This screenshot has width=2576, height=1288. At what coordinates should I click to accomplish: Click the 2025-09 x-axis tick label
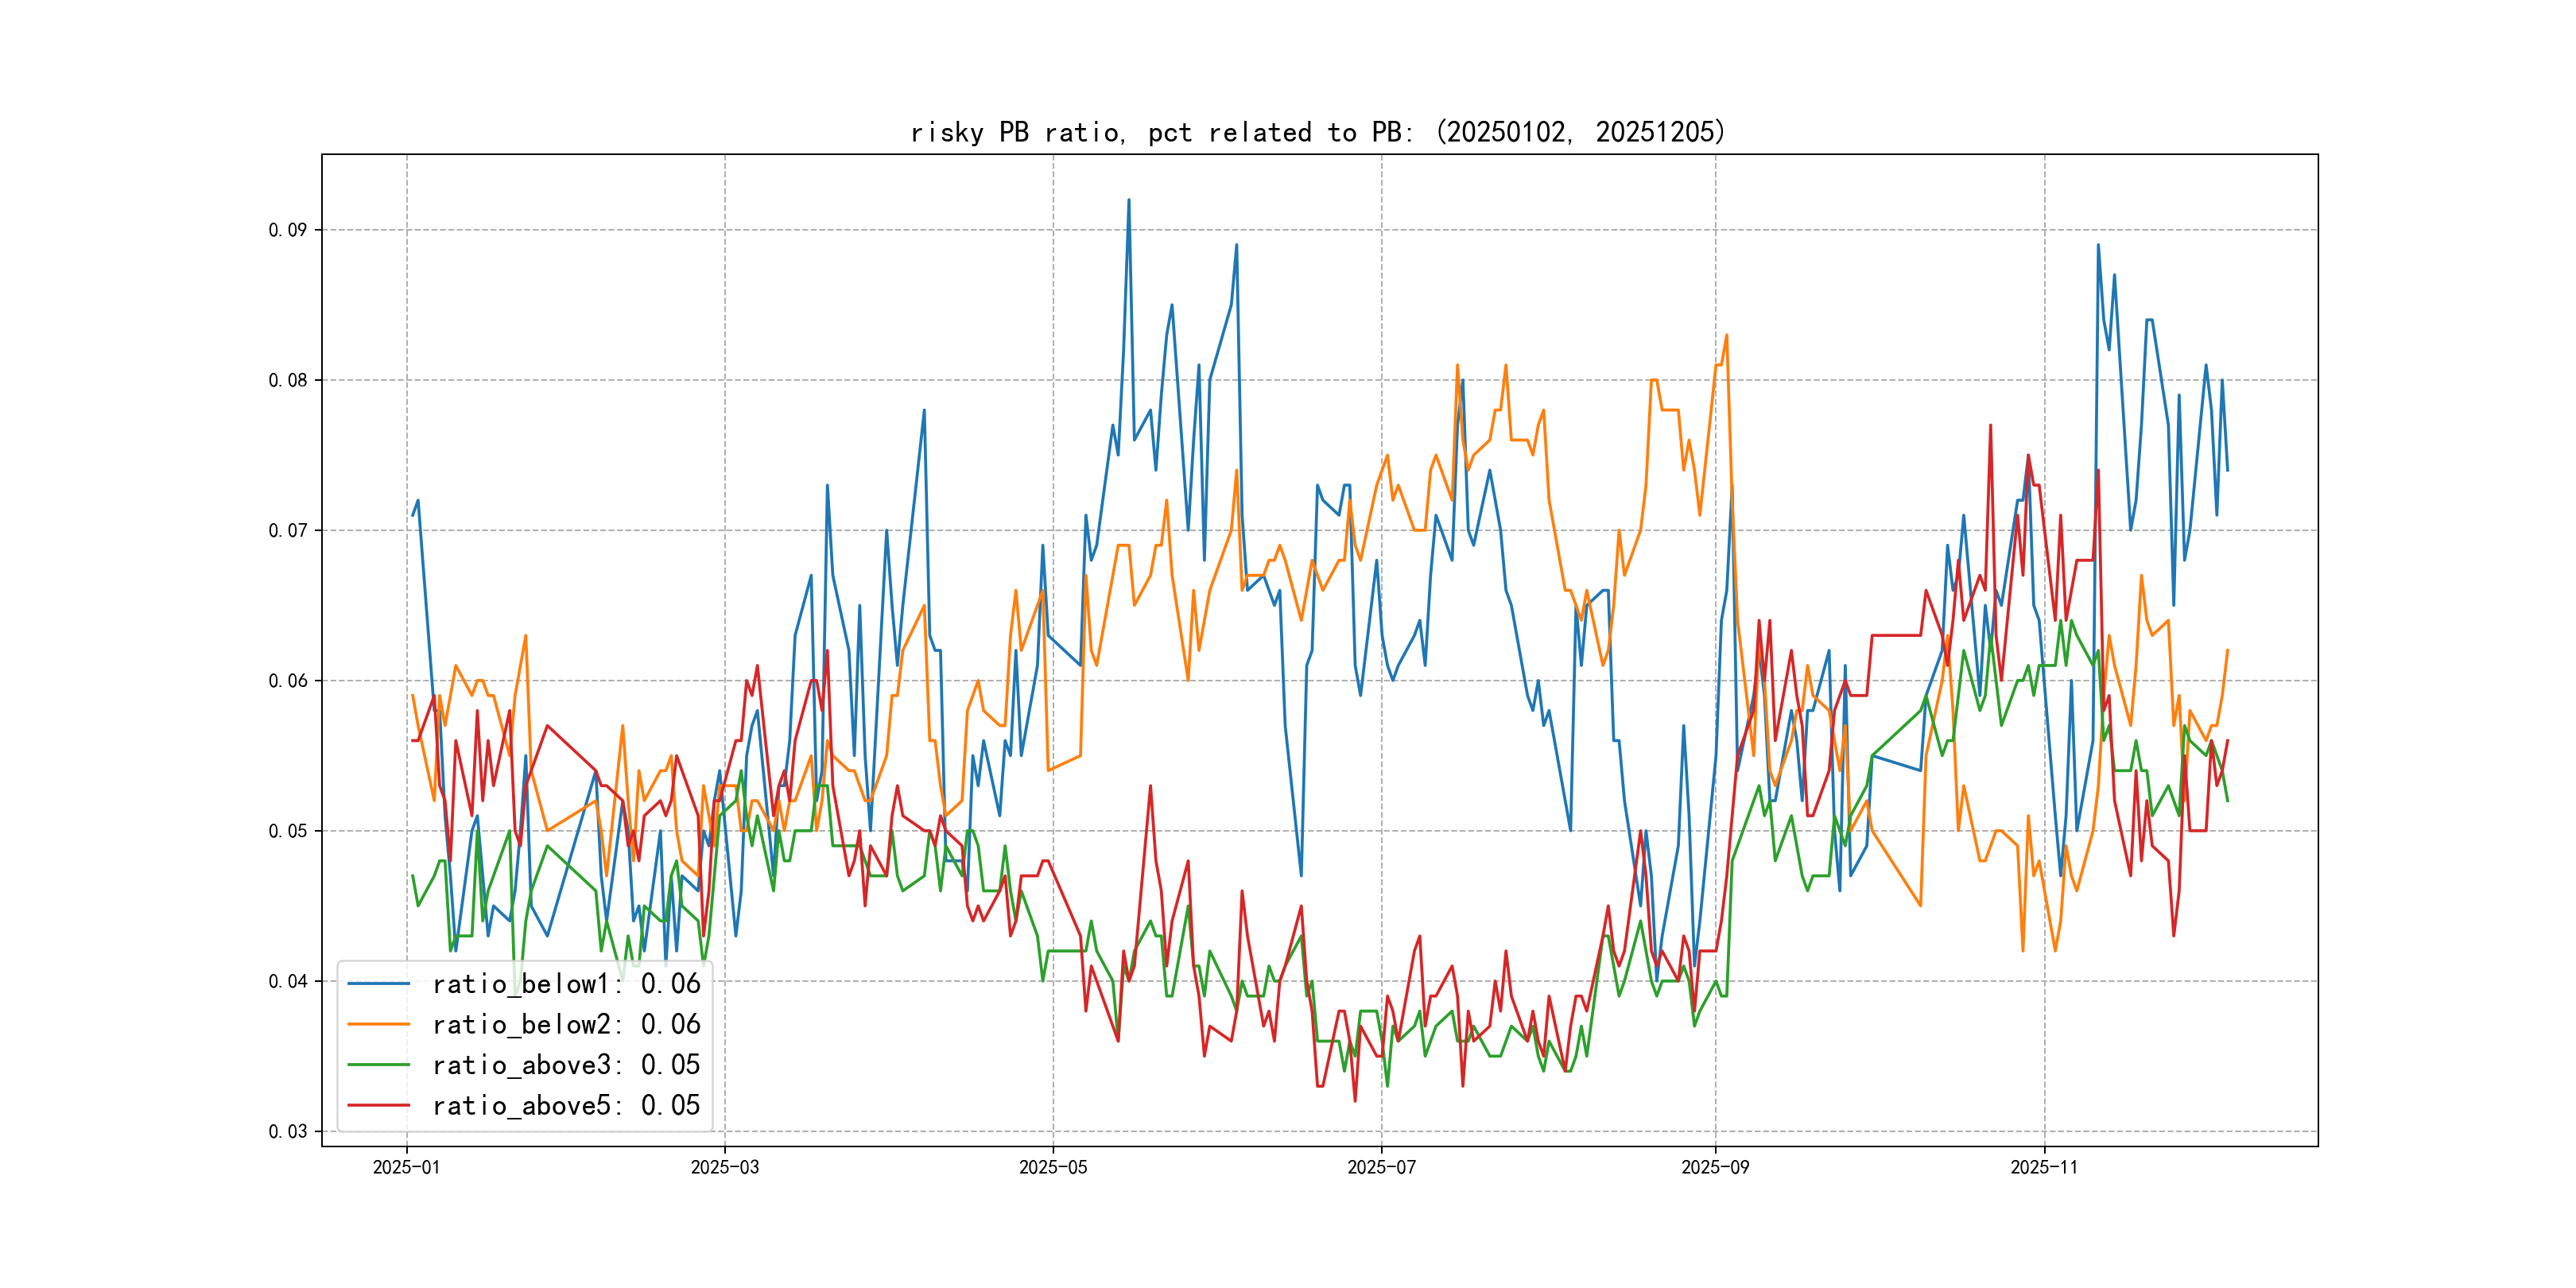pyautogui.click(x=1715, y=1168)
